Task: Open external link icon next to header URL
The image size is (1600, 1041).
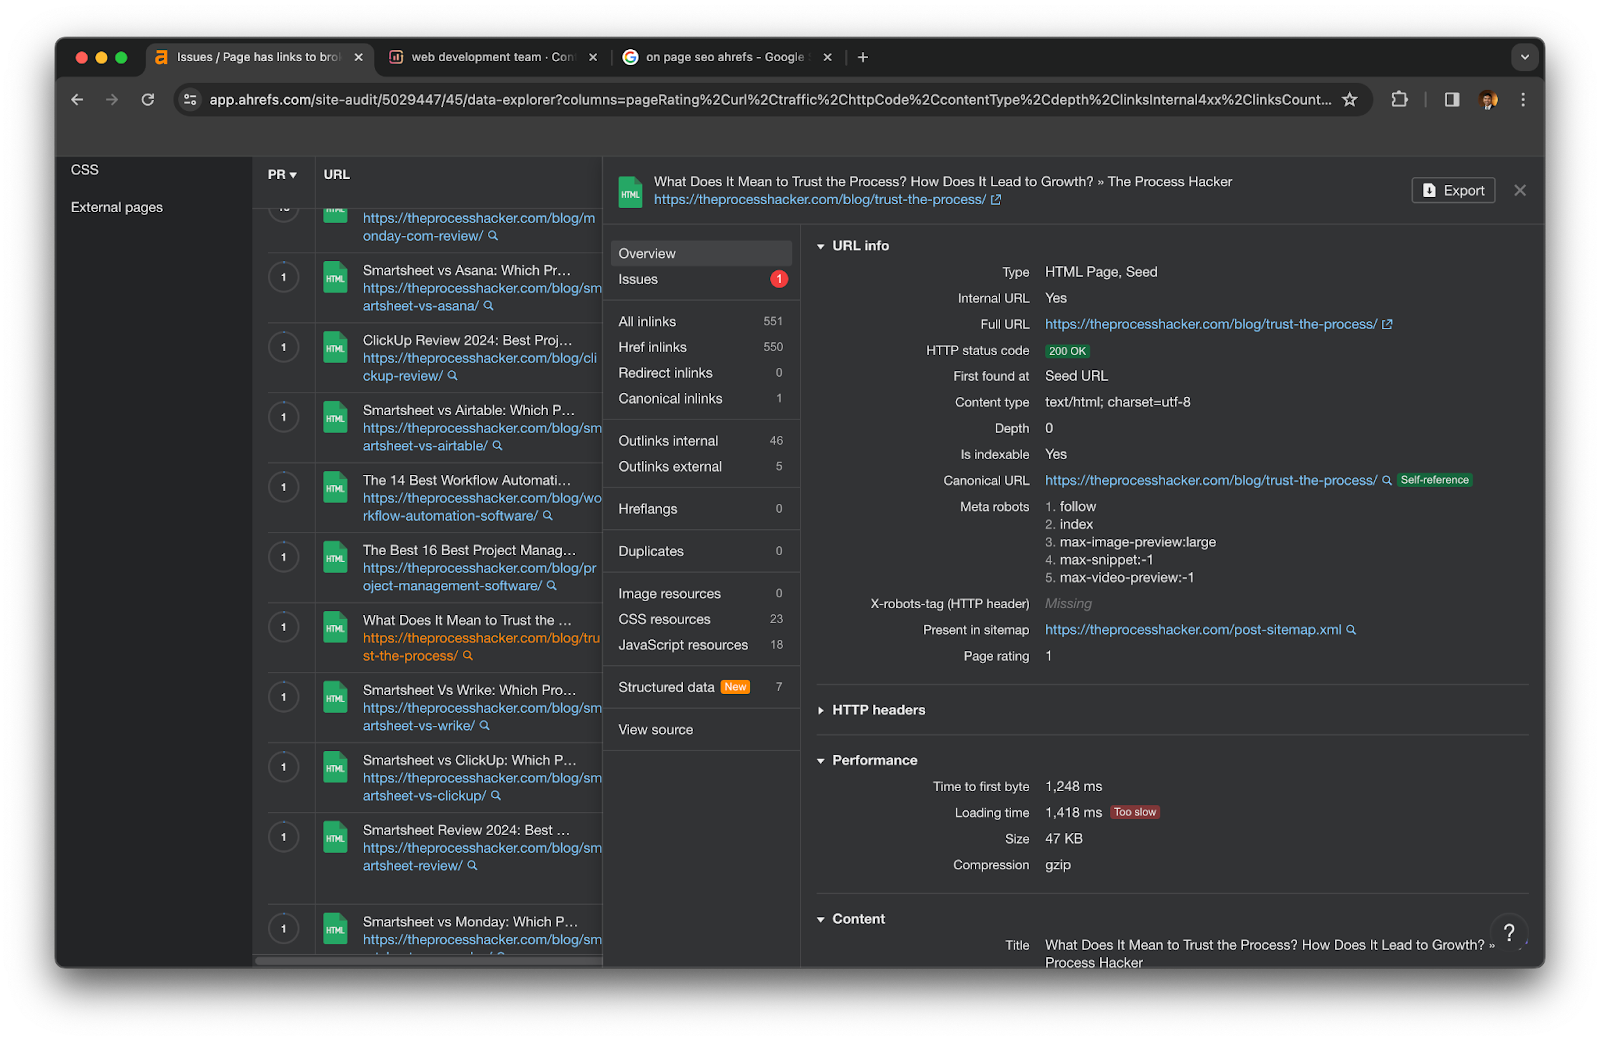Action: (996, 200)
